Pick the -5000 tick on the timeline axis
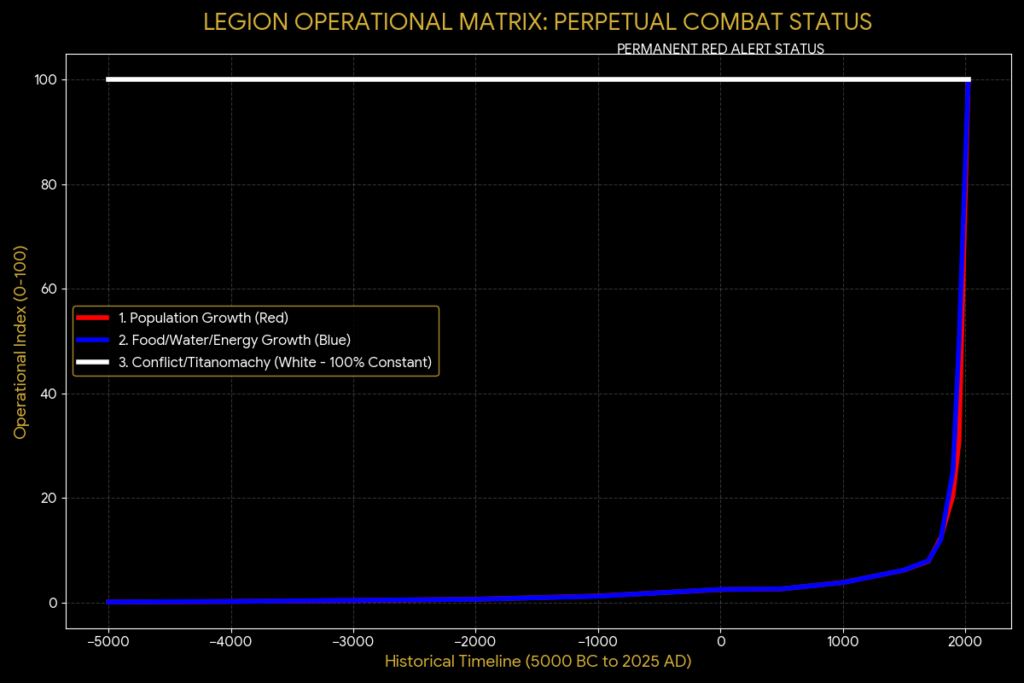 coord(108,640)
